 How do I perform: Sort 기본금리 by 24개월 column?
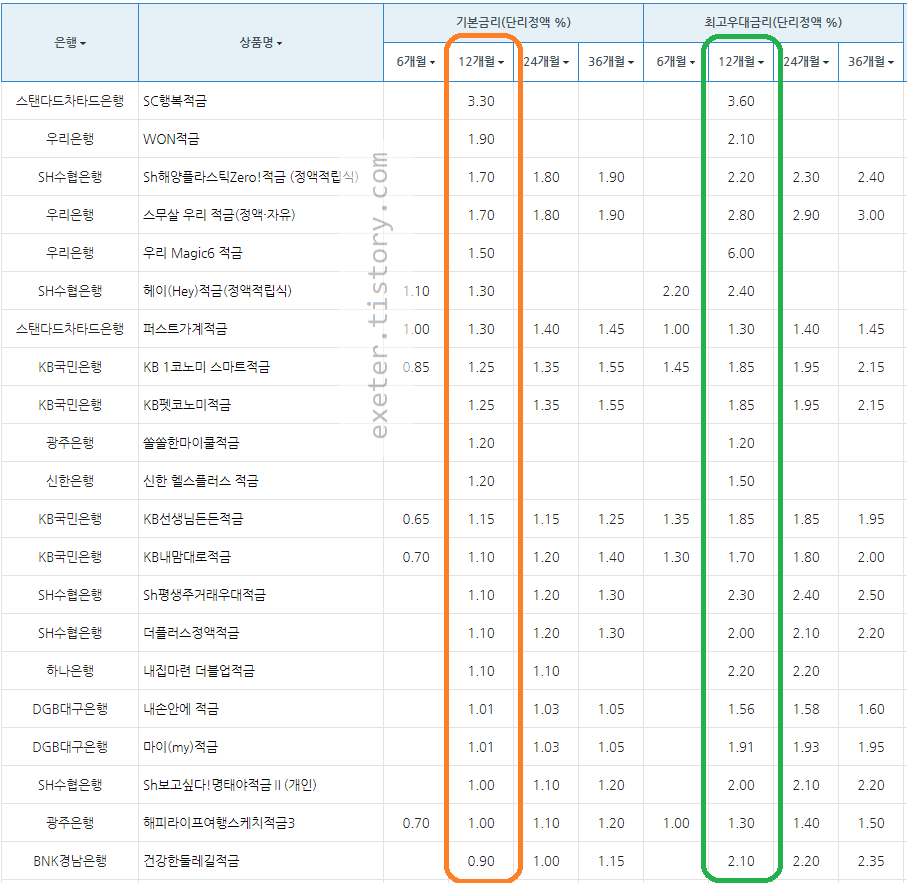(x=546, y=61)
